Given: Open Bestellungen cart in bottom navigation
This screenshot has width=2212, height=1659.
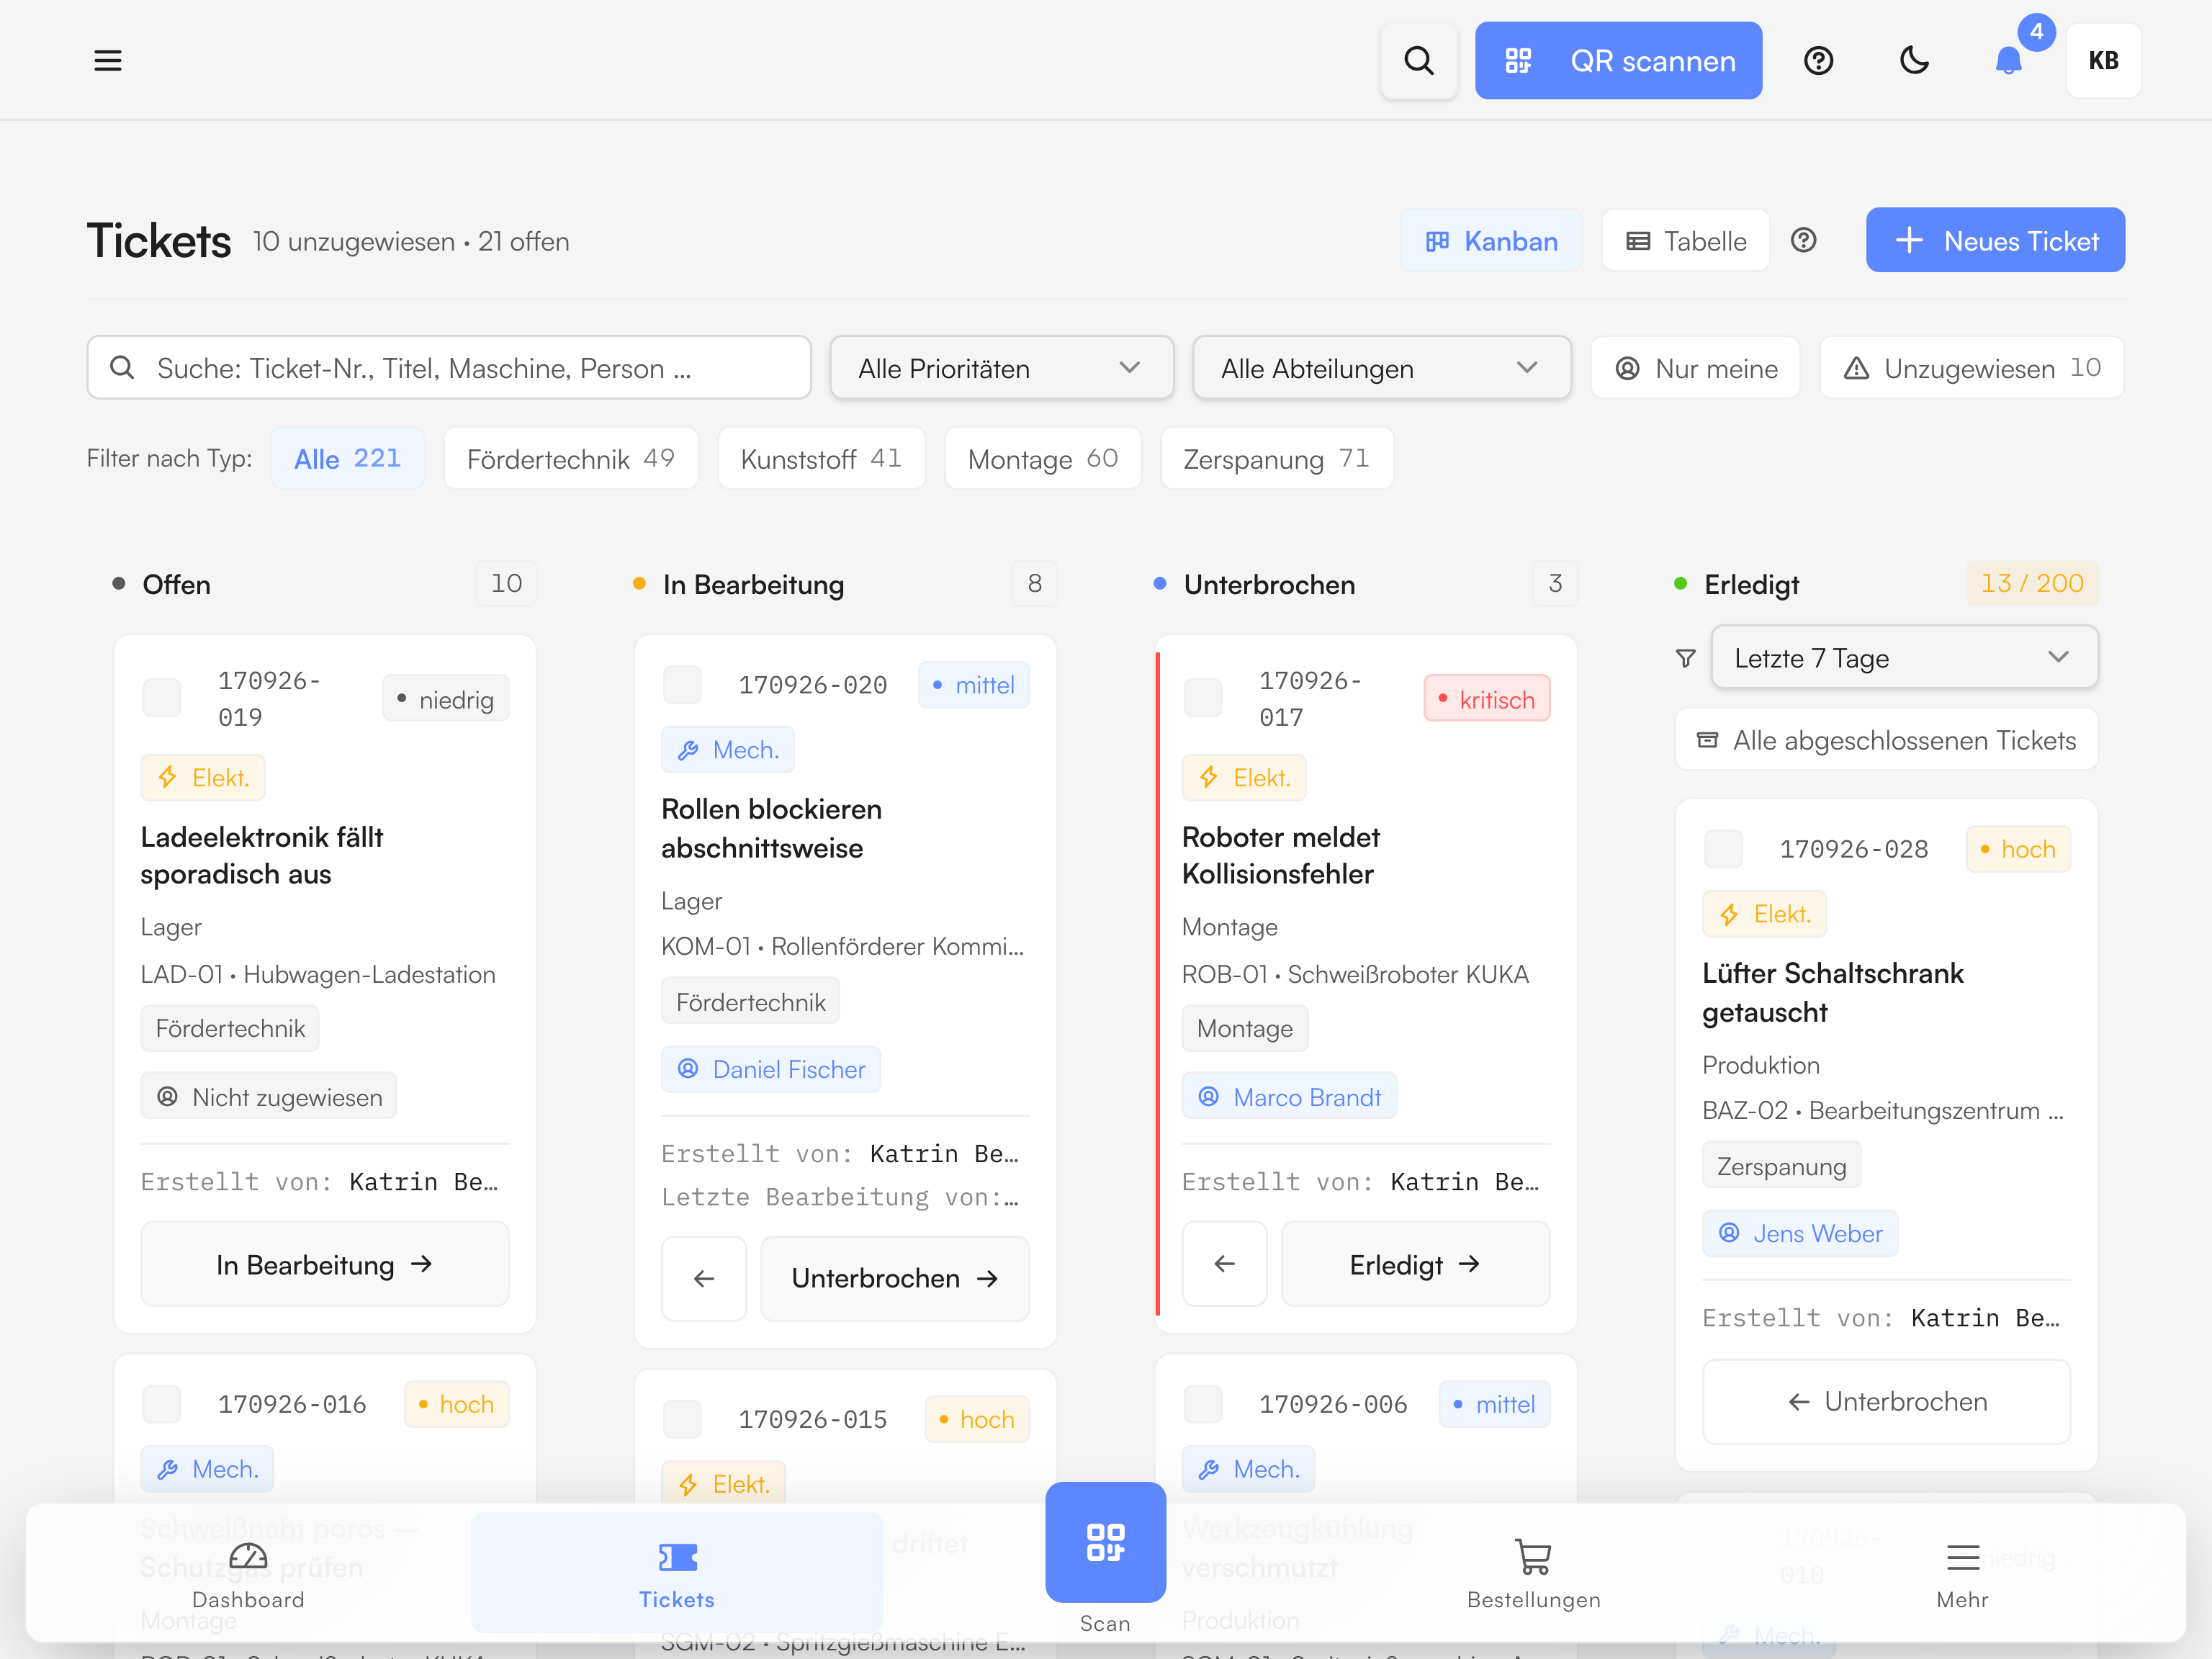Looking at the screenshot, I should pos(1533,1575).
